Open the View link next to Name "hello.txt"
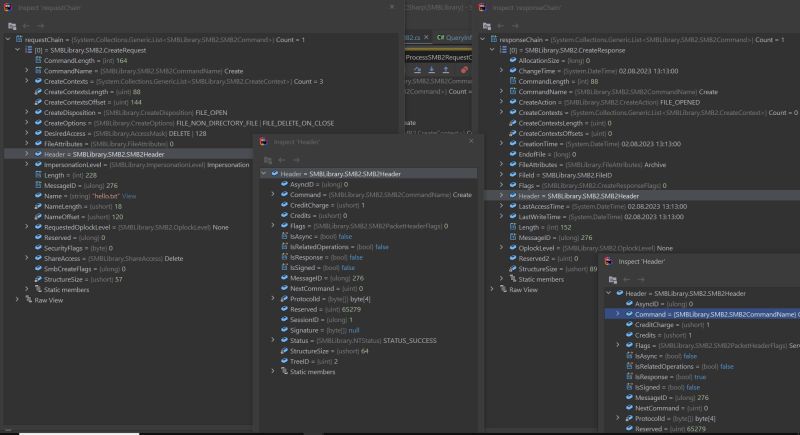This screenshot has height=435, width=800. (129, 196)
